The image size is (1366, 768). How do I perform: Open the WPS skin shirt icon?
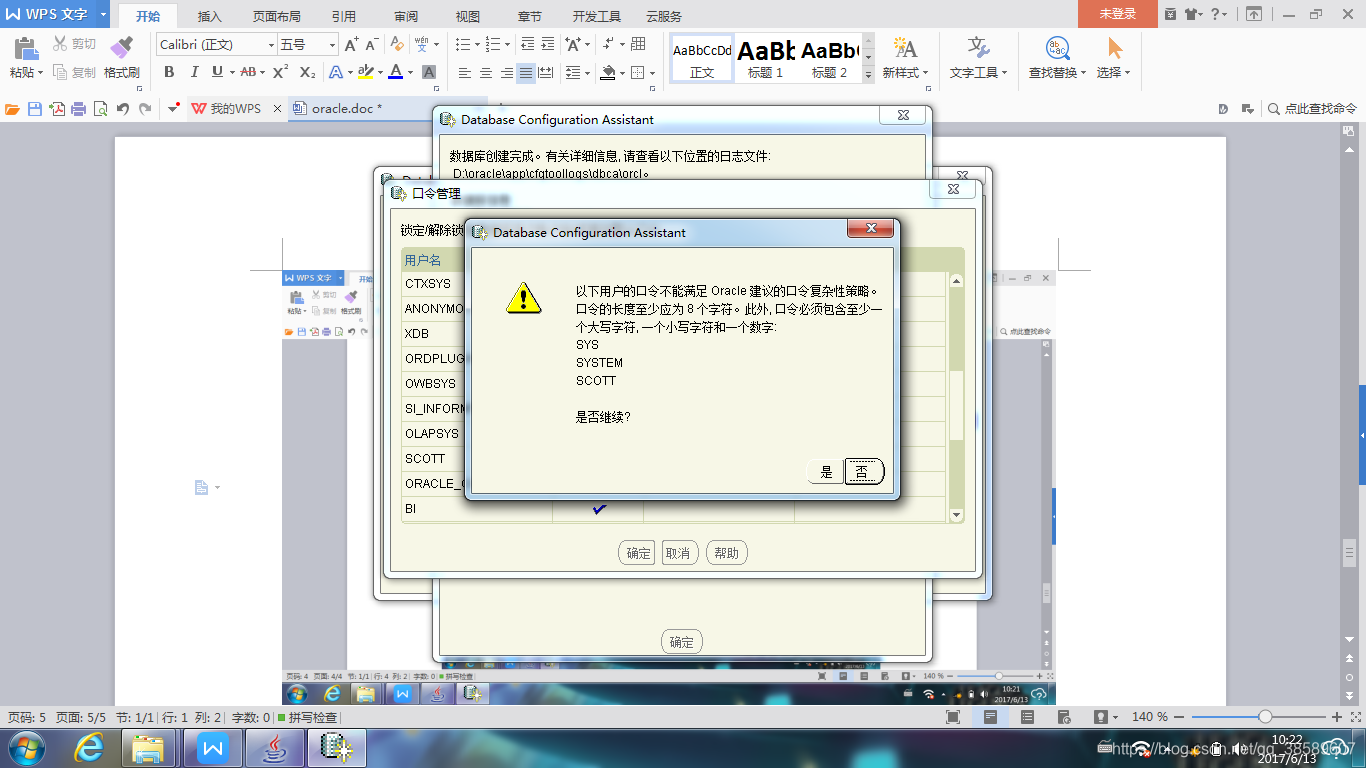[1193, 14]
